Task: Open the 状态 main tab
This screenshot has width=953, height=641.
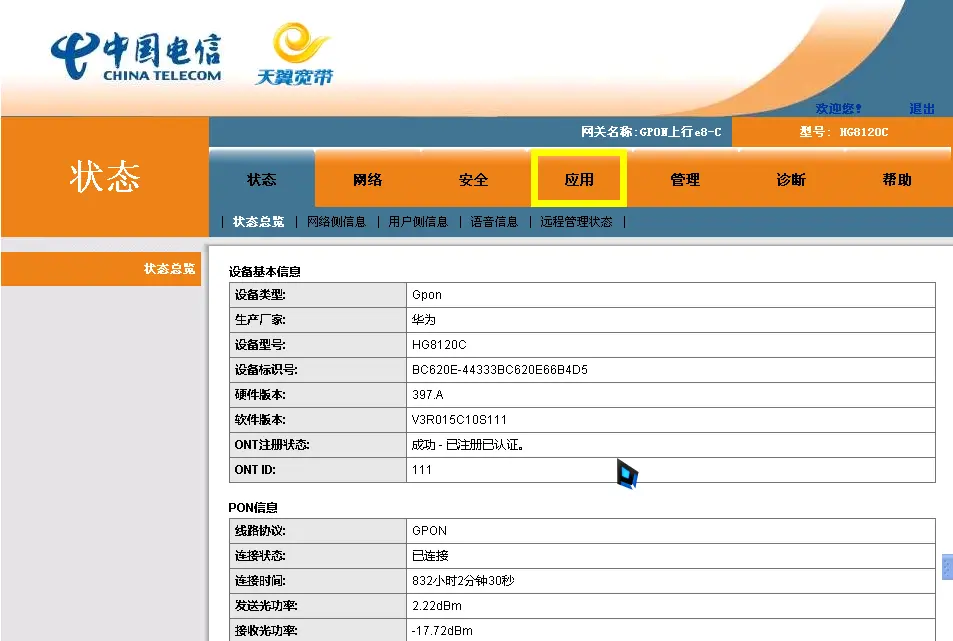Action: pyautogui.click(x=261, y=179)
